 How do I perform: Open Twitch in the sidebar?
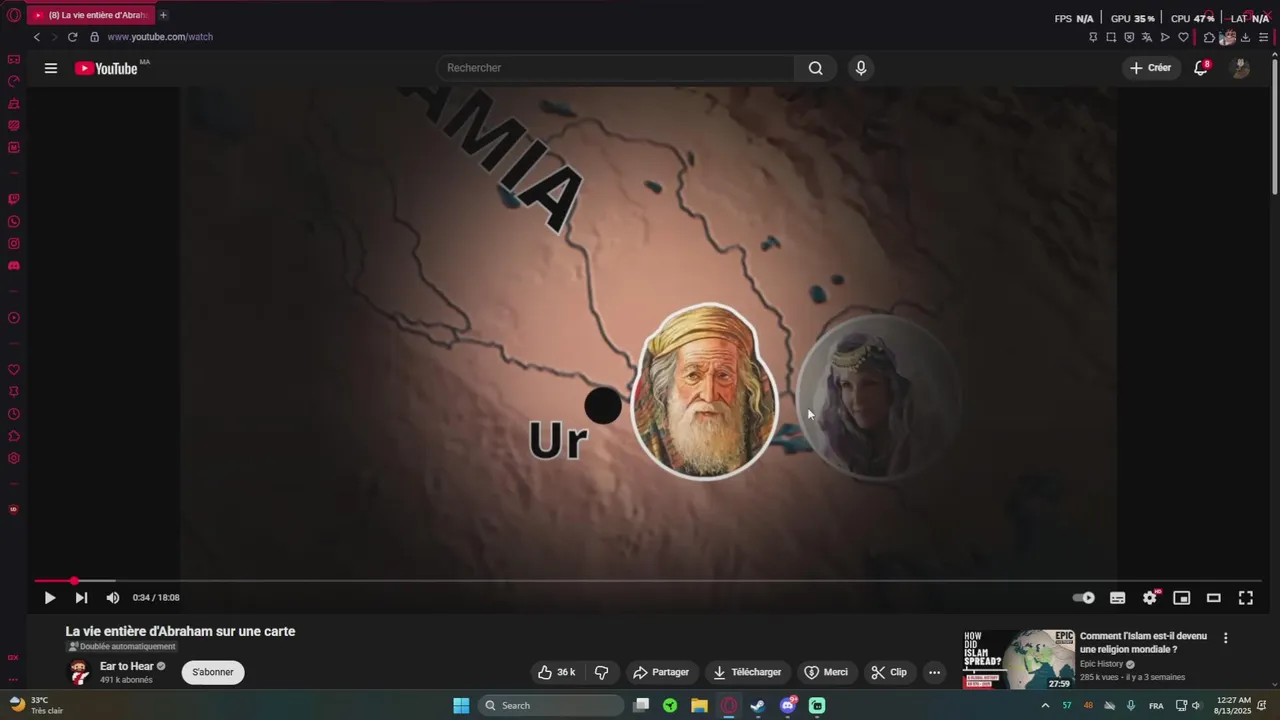[14, 199]
